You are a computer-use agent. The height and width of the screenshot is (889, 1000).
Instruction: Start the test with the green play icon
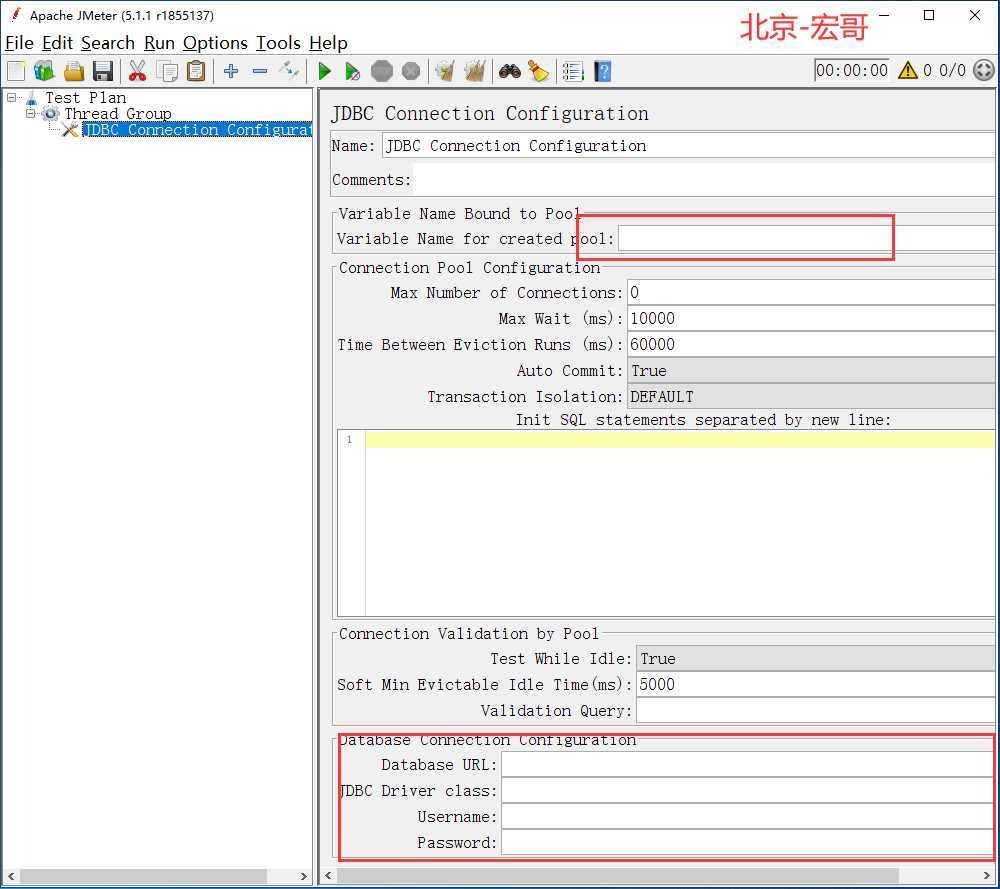[325, 71]
